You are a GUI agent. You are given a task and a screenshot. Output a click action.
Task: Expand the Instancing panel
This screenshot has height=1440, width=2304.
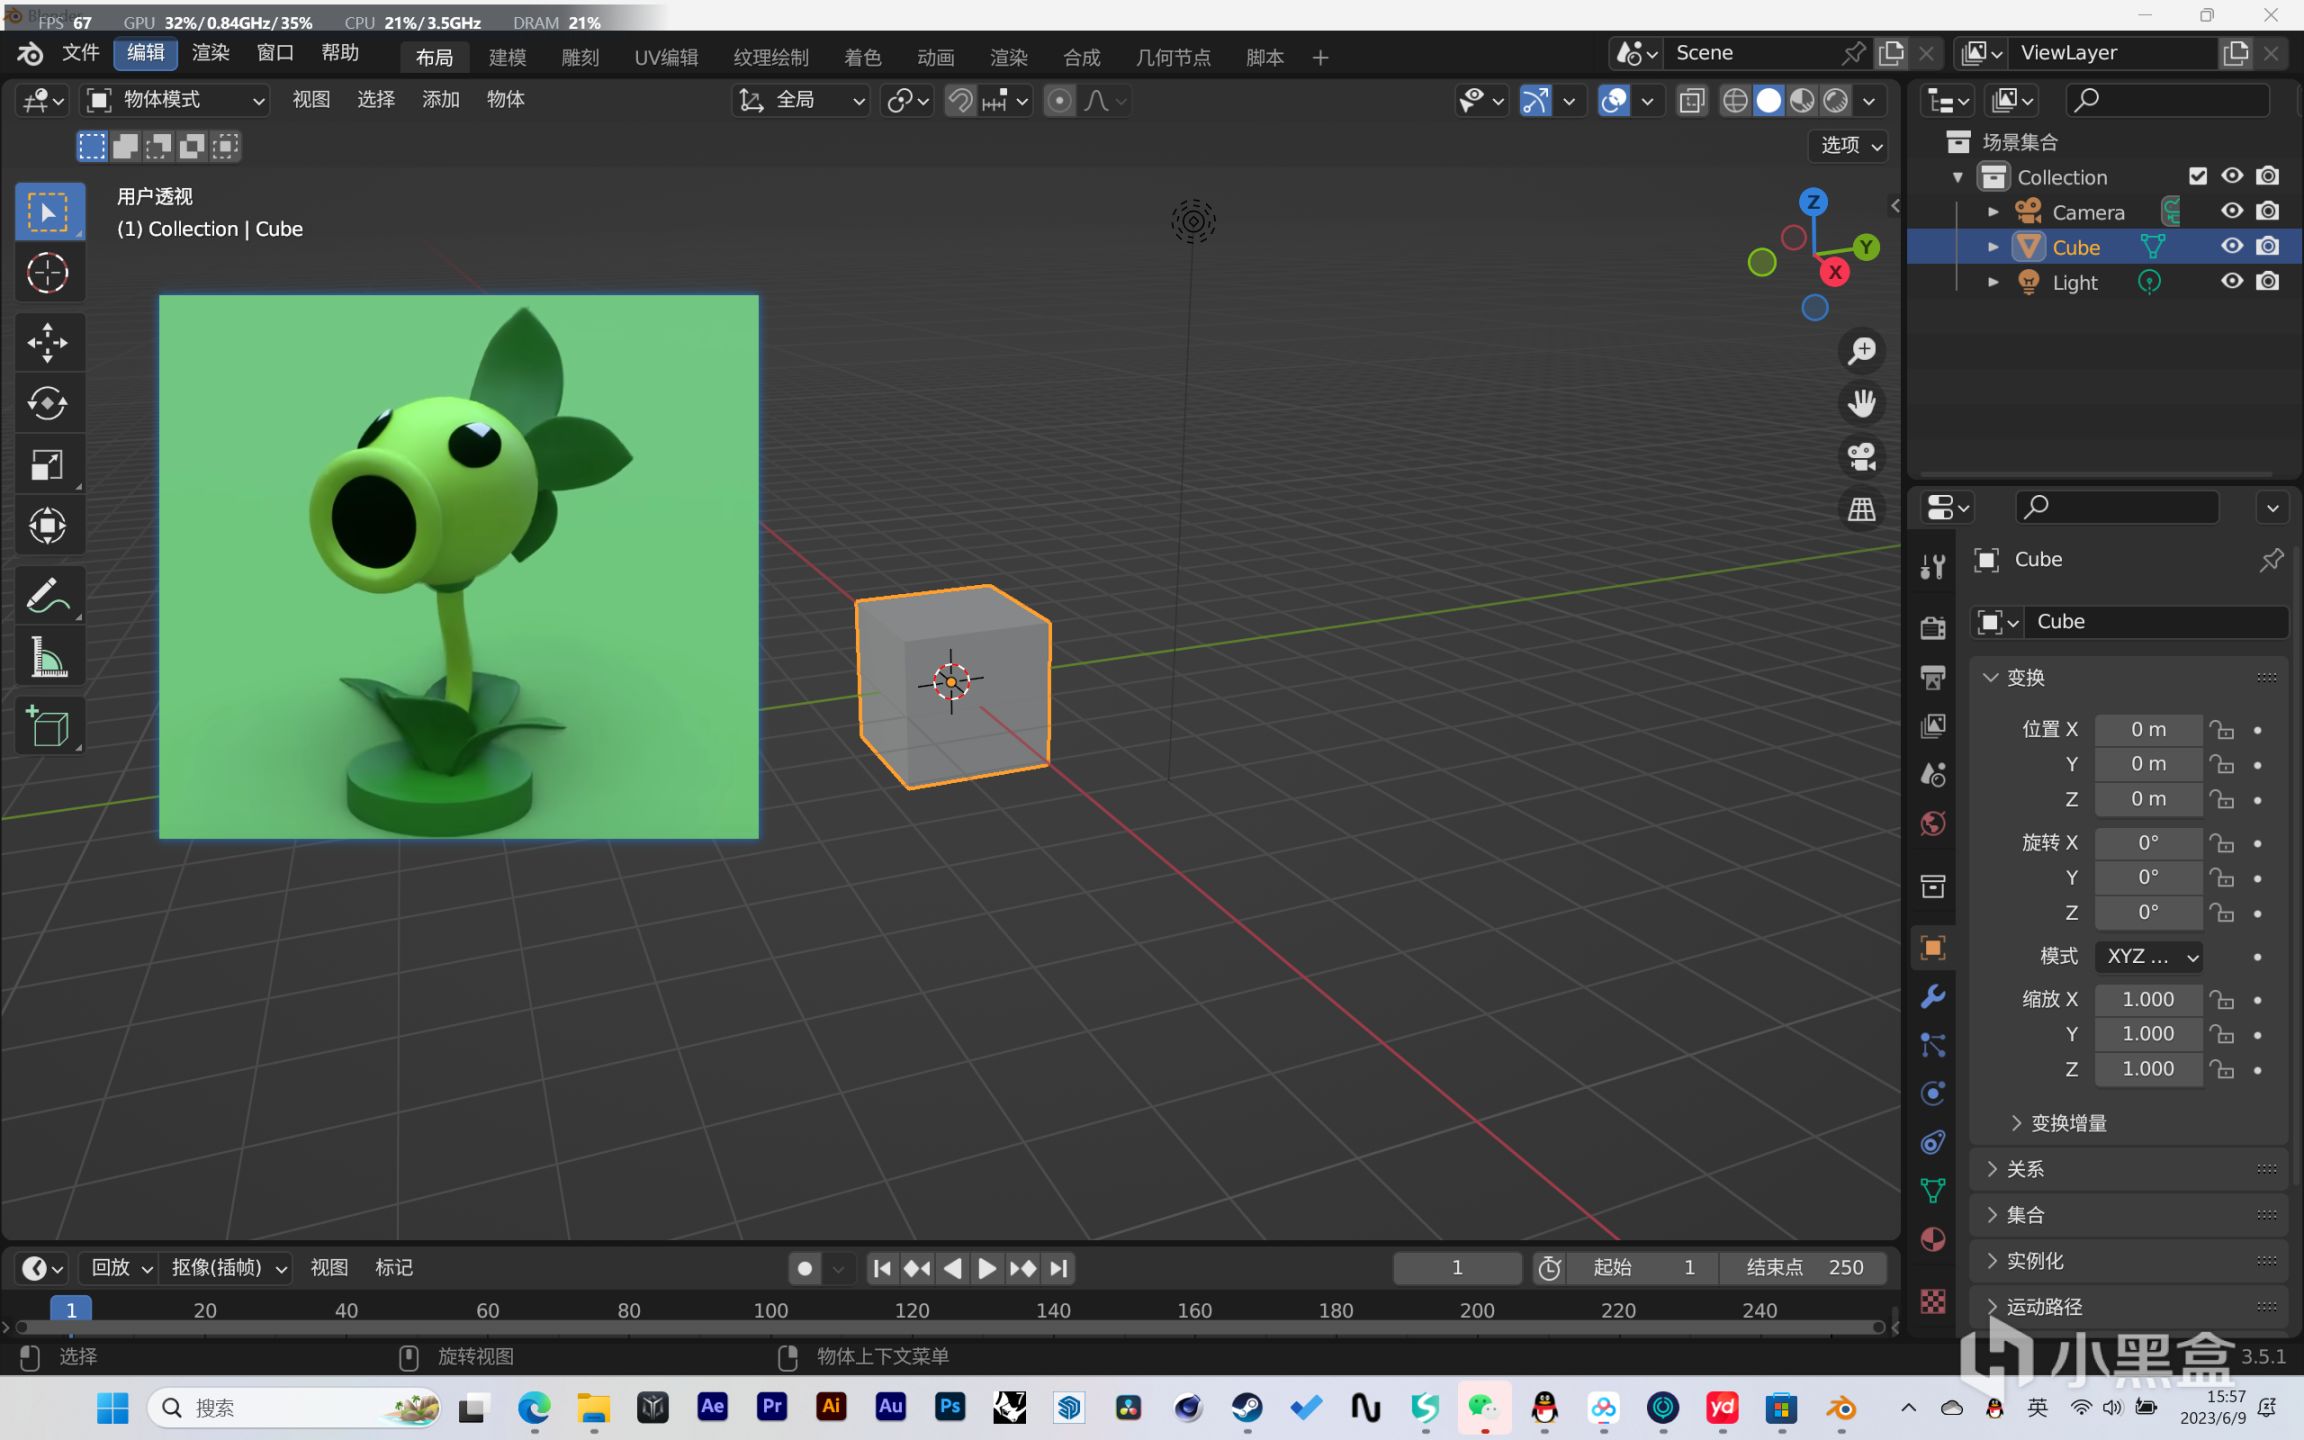(2129, 1261)
